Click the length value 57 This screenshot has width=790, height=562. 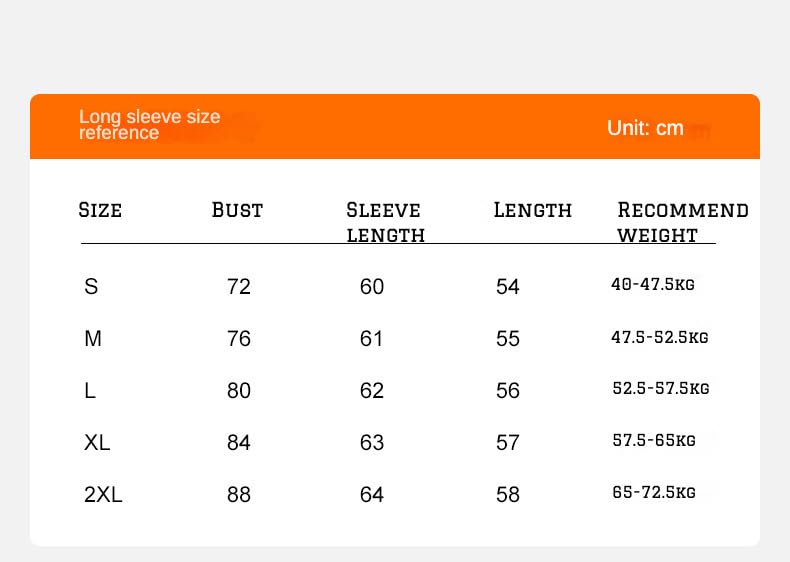508,442
